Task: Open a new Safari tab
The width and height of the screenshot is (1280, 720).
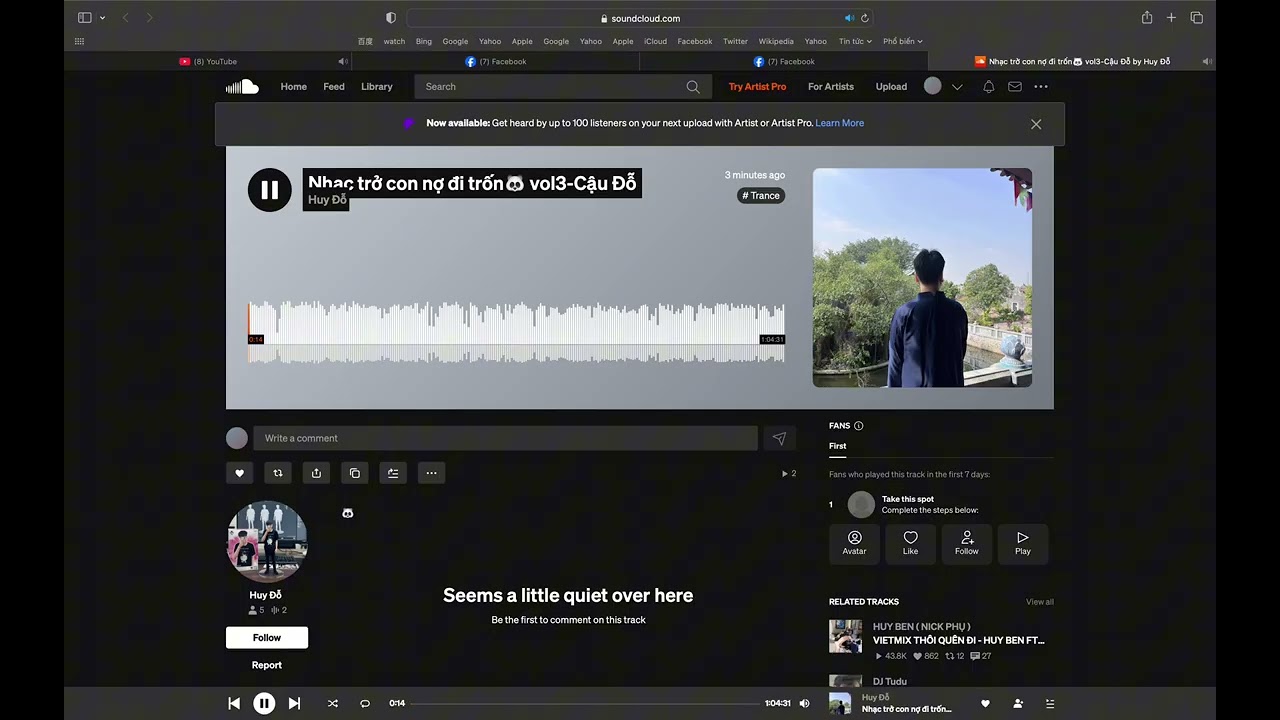Action: pos(1172,18)
